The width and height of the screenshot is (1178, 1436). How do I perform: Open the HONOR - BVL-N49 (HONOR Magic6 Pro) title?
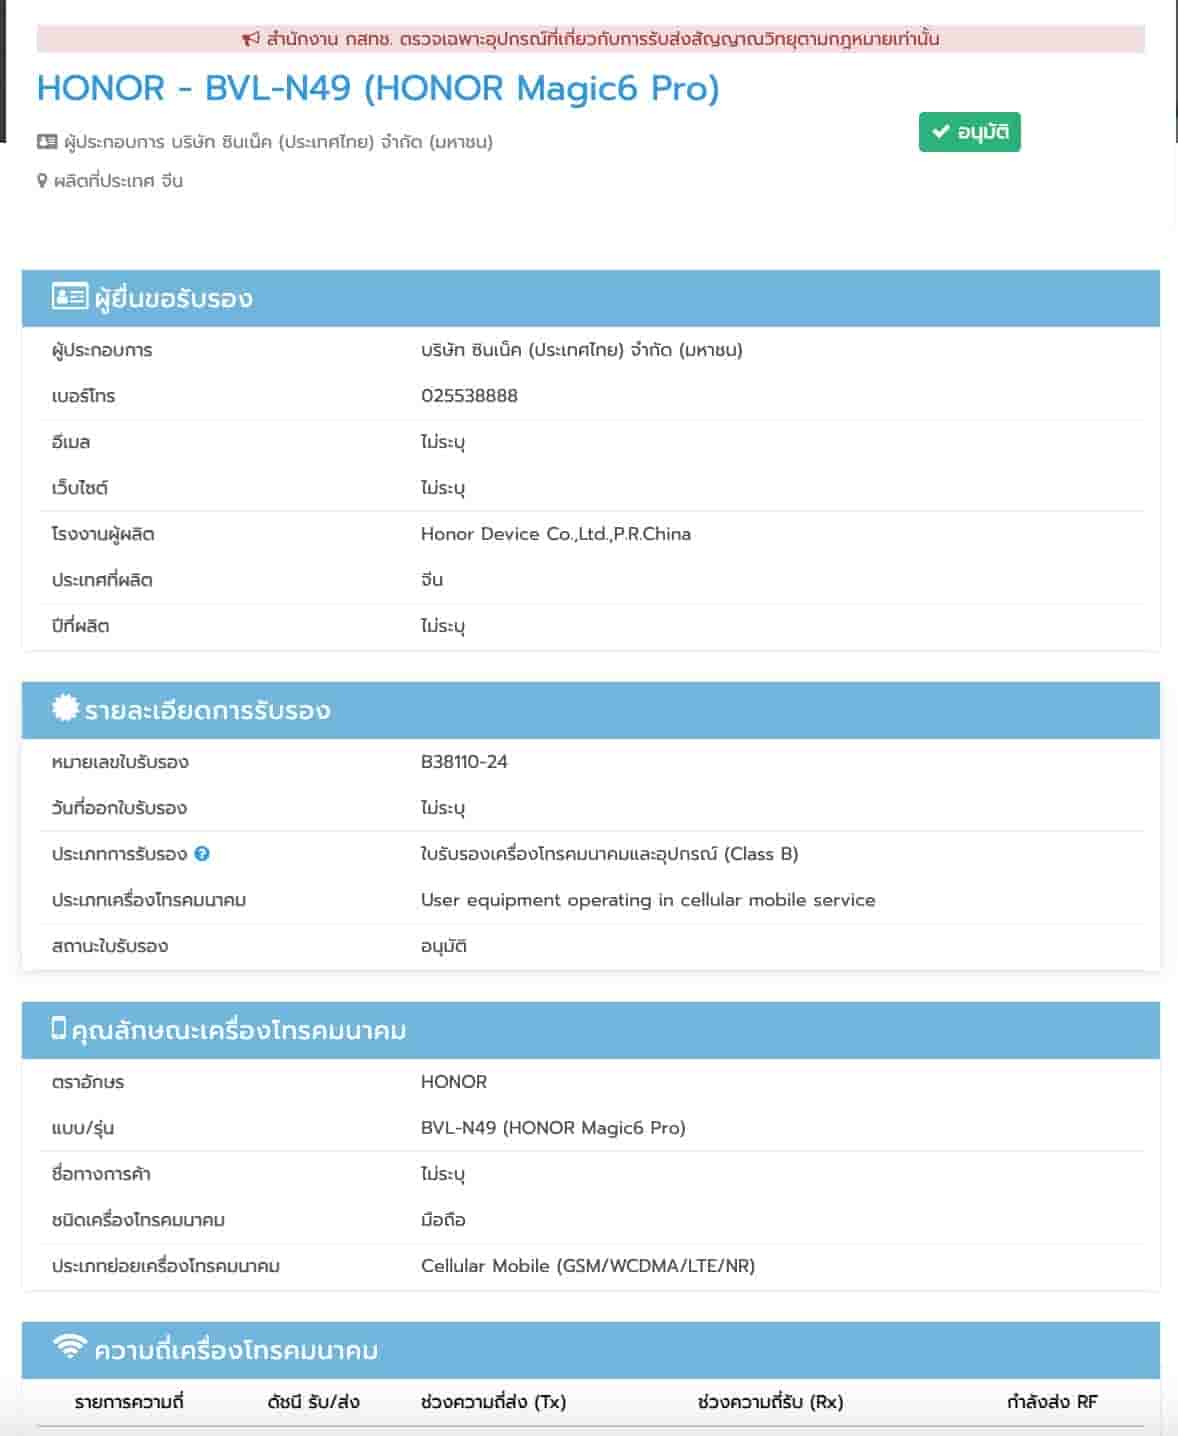378,88
